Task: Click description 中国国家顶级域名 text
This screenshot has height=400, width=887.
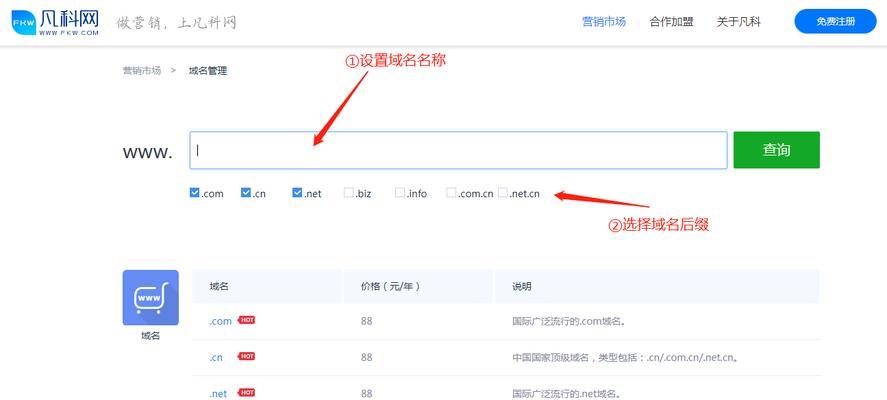Action: 627,358
